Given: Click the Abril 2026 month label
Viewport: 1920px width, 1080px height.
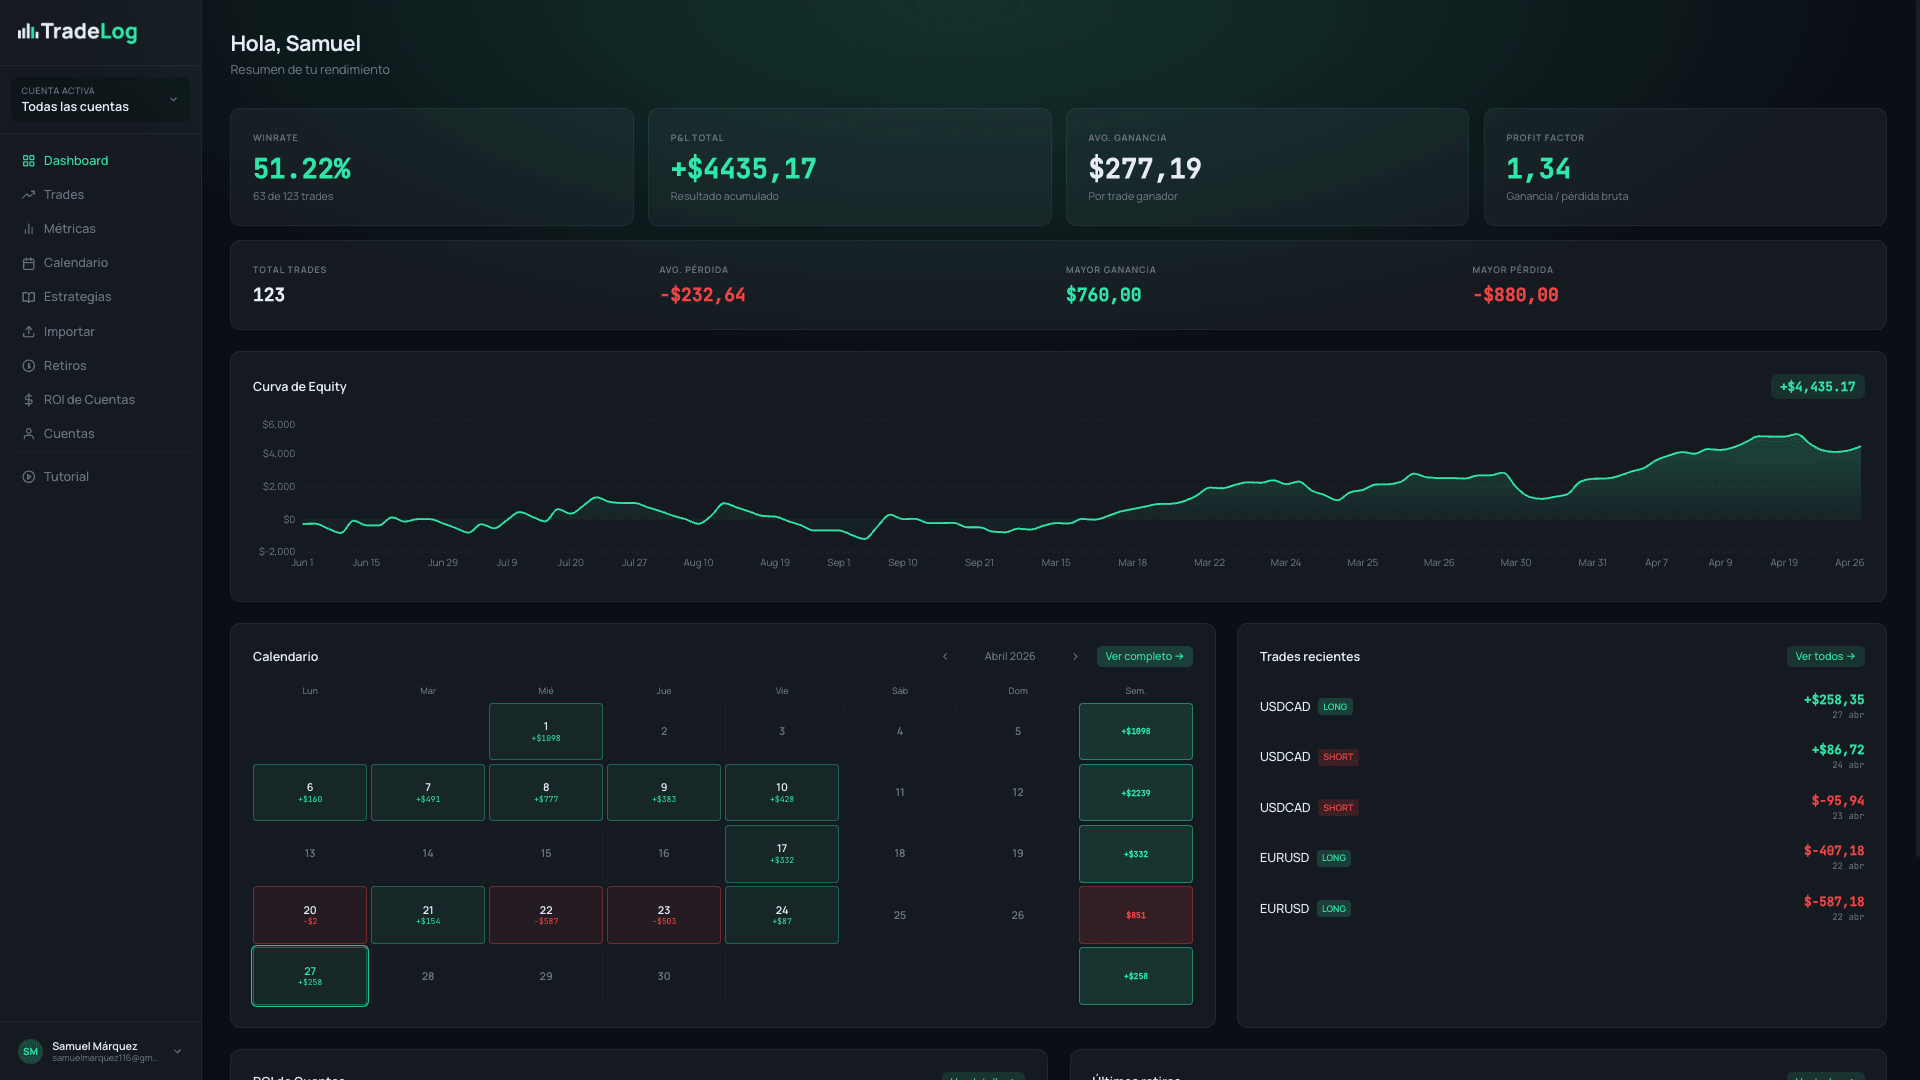Looking at the screenshot, I should pos(1010,657).
